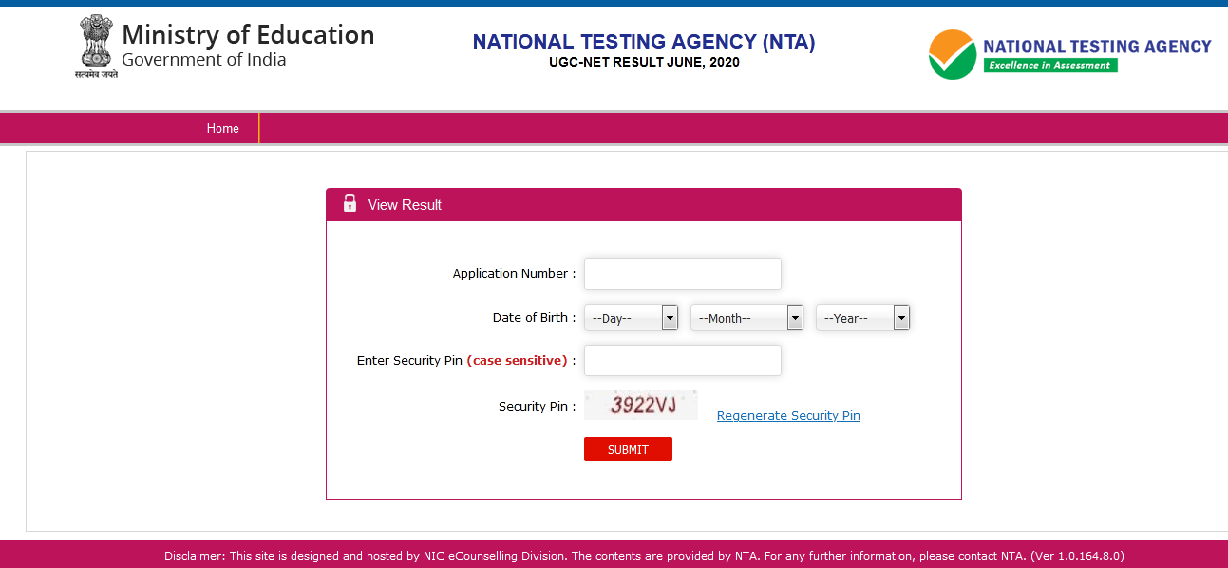Click the View Result panel header
This screenshot has height=568, width=1228.
(643, 204)
